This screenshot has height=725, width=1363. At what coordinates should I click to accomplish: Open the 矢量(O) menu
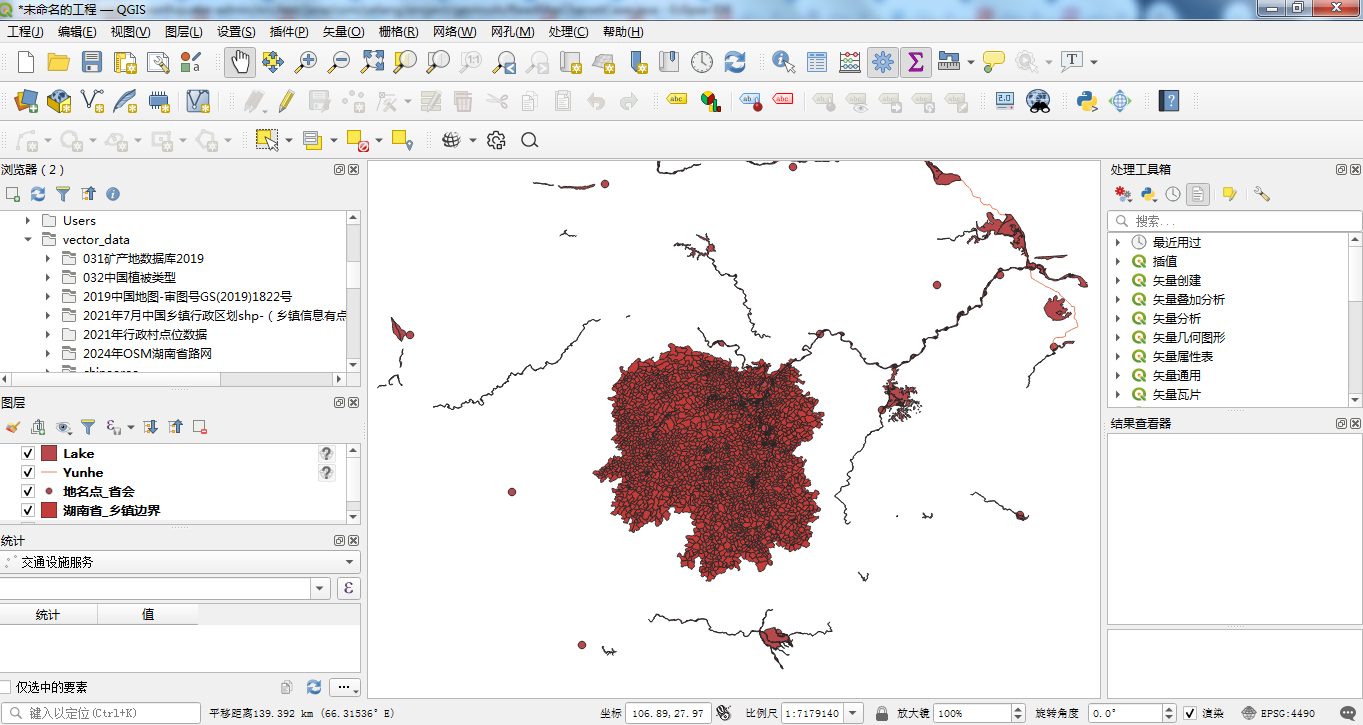point(343,32)
